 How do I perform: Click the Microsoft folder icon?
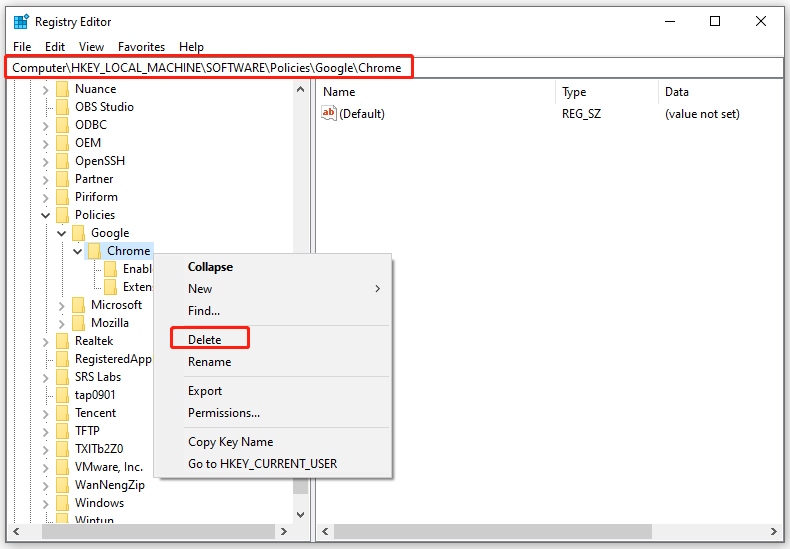[x=79, y=305]
